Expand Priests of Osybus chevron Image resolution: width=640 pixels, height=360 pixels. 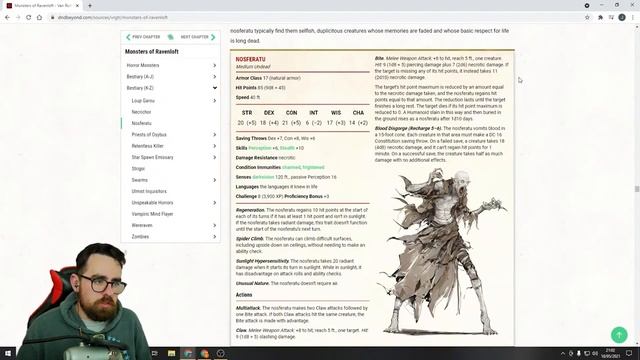pyautogui.click(x=214, y=135)
